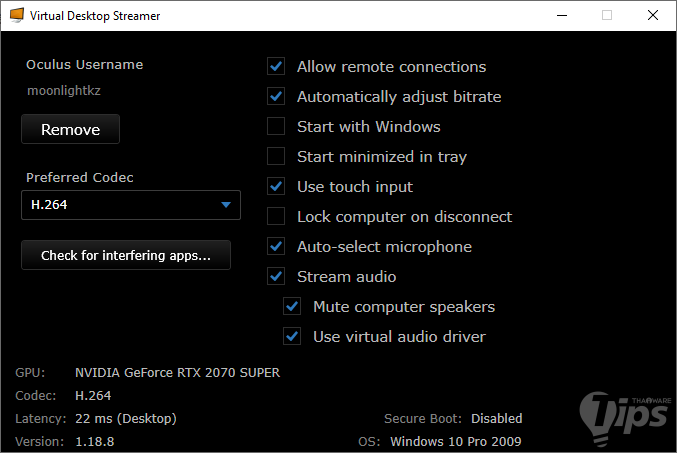Minimize the Virtual Desktop Streamer window
The image size is (677, 453).
[562, 16]
